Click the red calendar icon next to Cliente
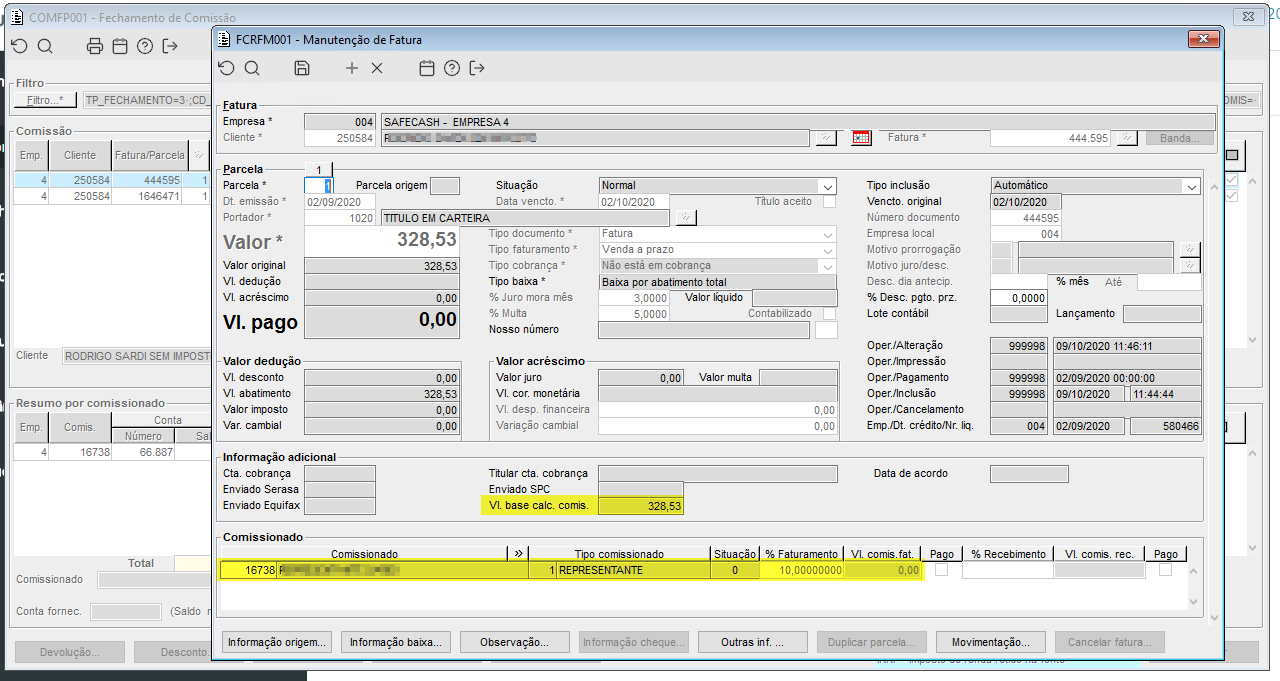This screenshot has height=681, width=1280. coord(861,138)
